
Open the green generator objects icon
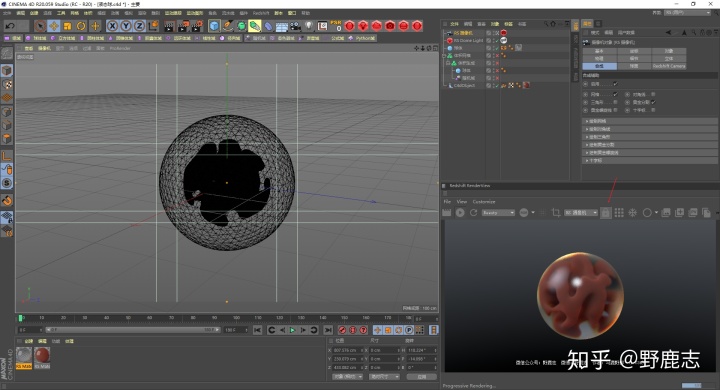pos(241,26)
